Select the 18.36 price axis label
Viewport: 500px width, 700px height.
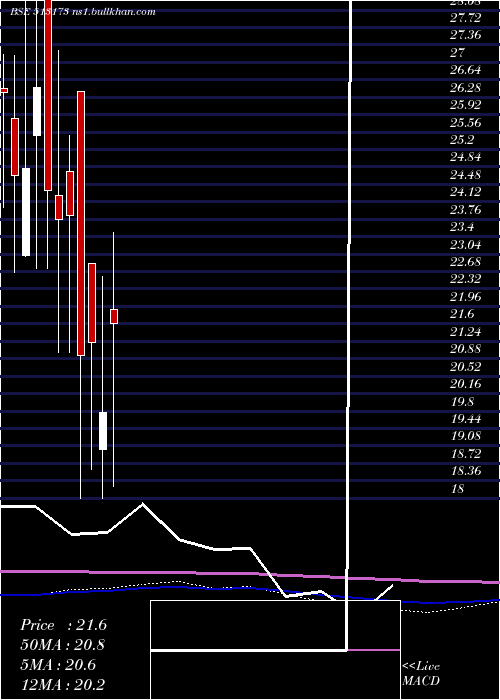[466, 471]
